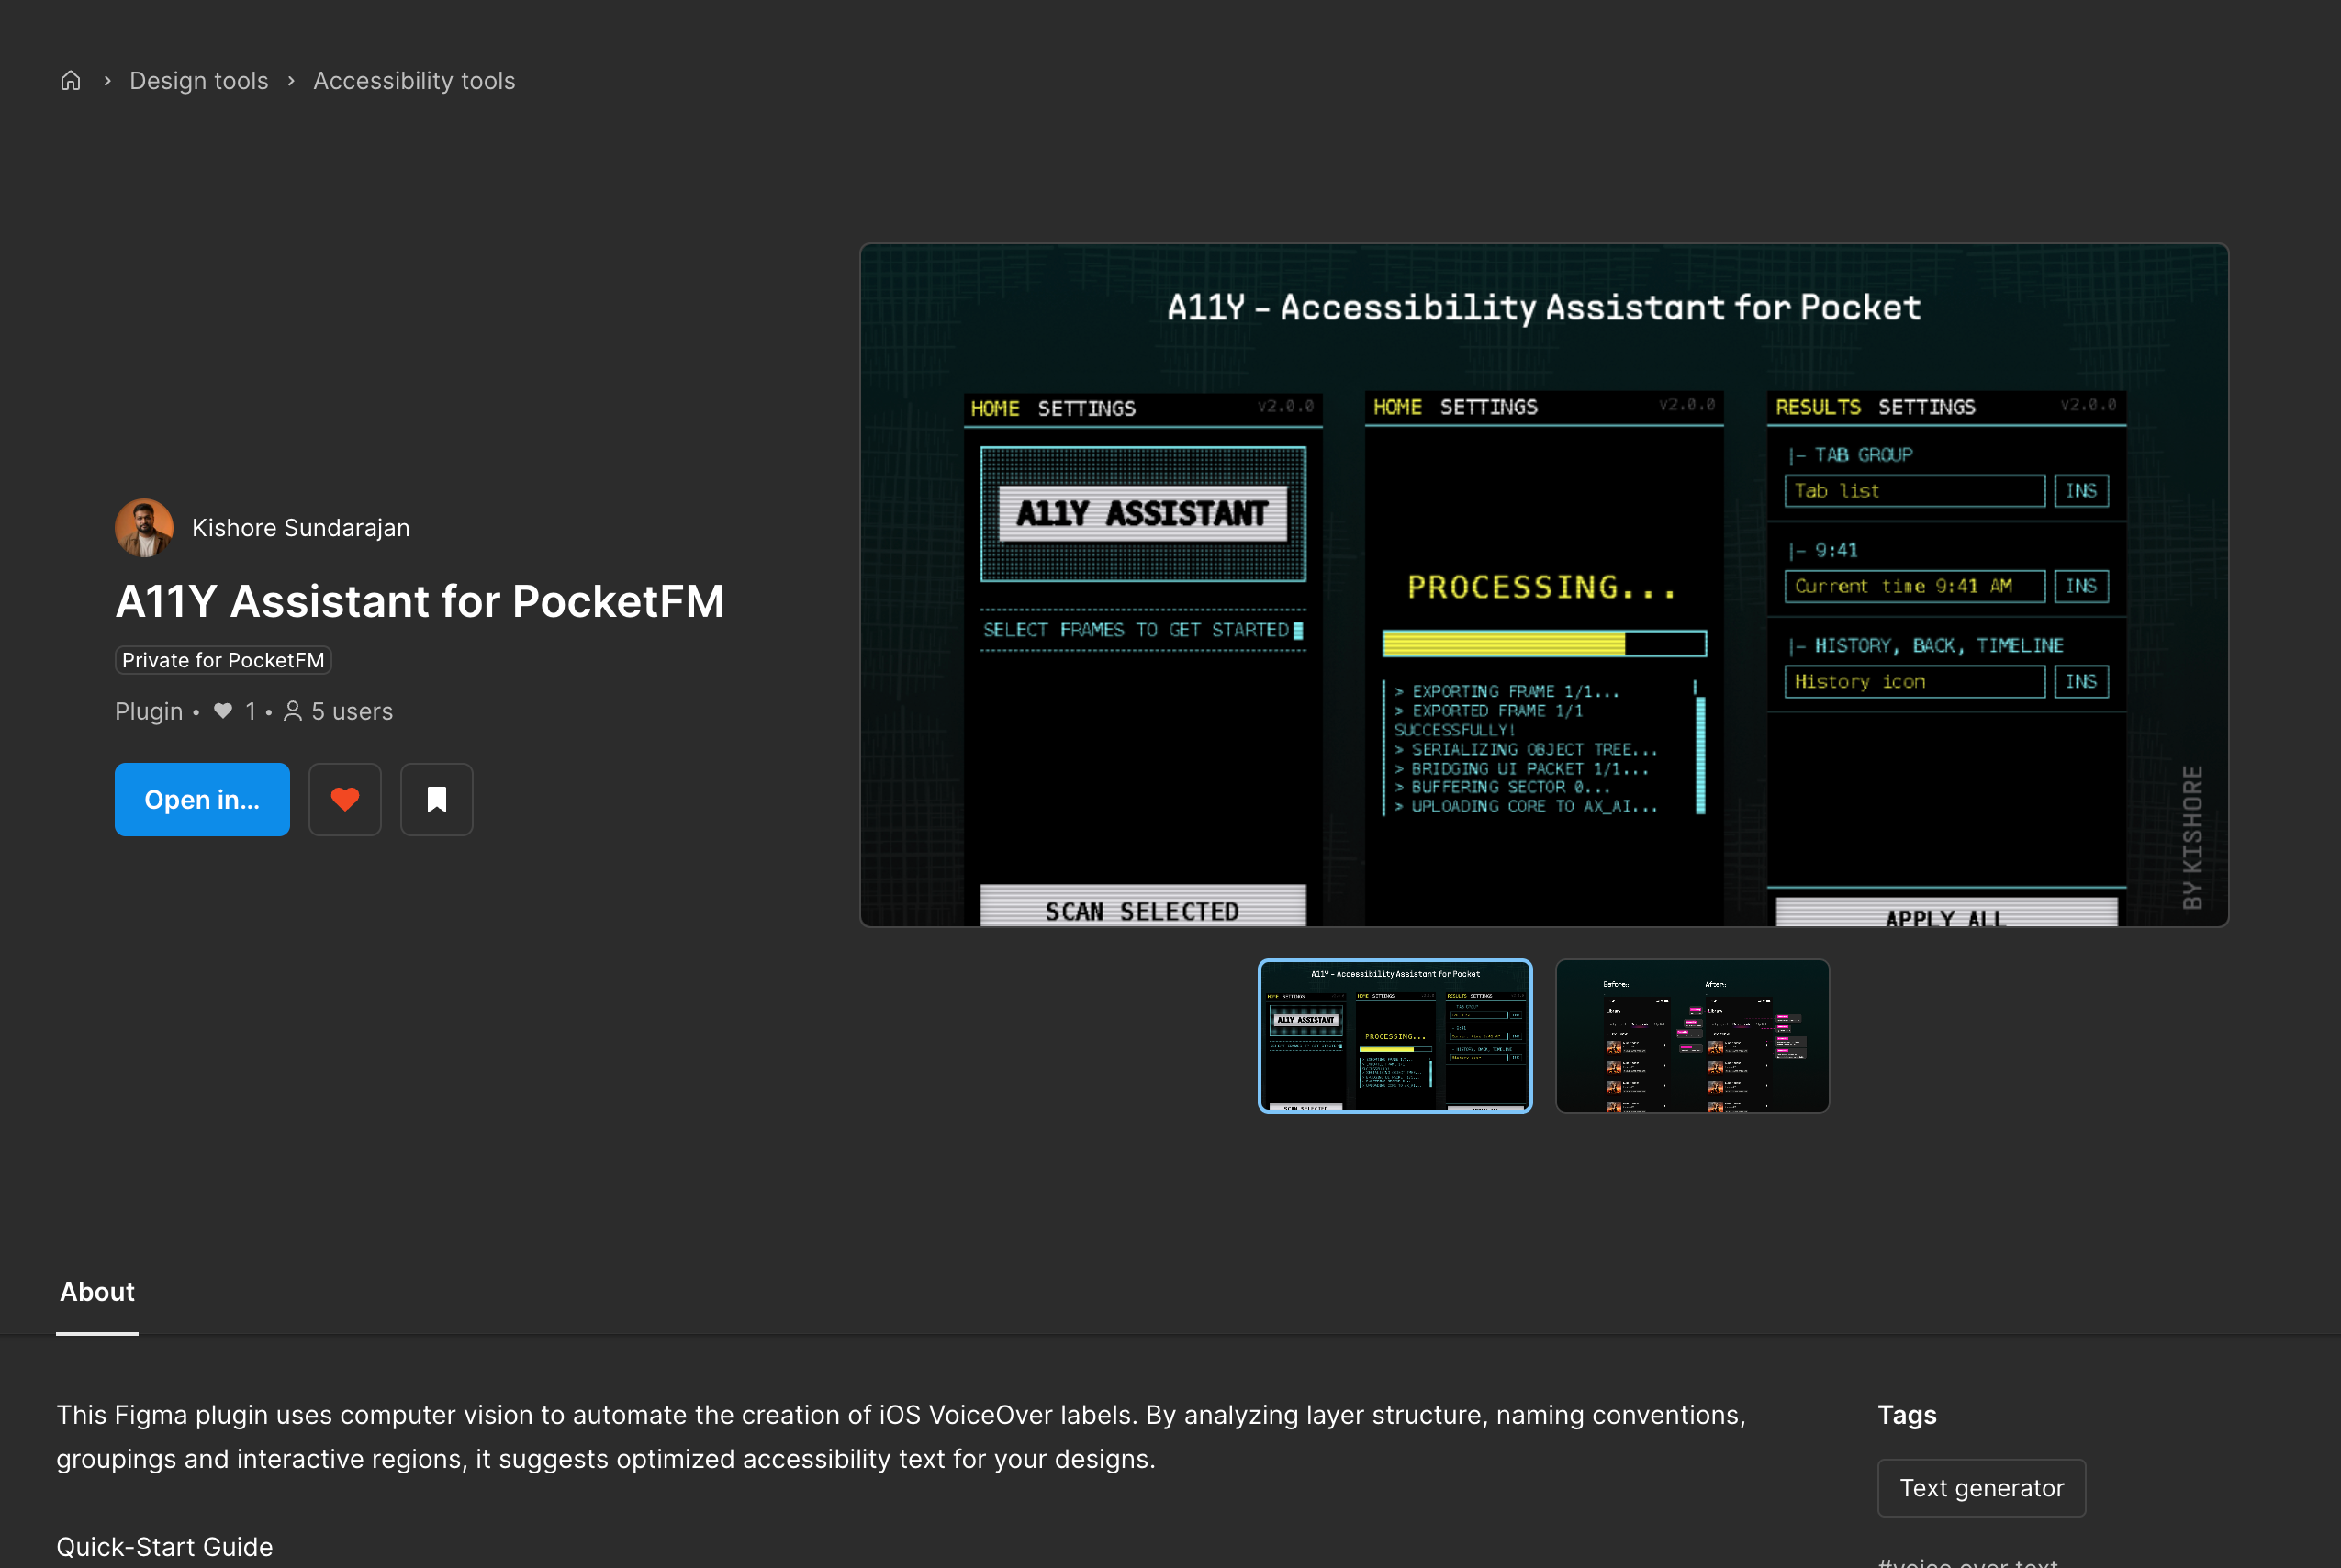
Task: Open Design tools breadcrumb link
Action: (x=199, y=81)
